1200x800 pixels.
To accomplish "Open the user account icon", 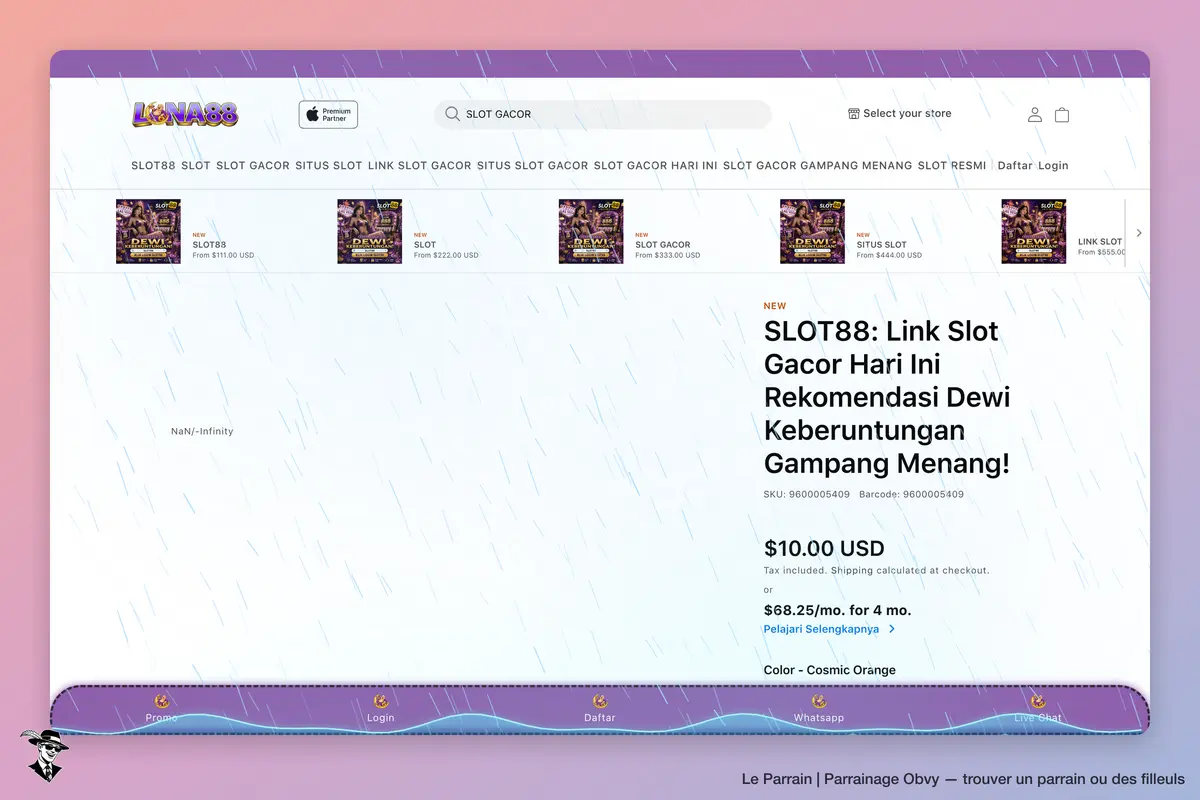I will (x=1035, y=114).
